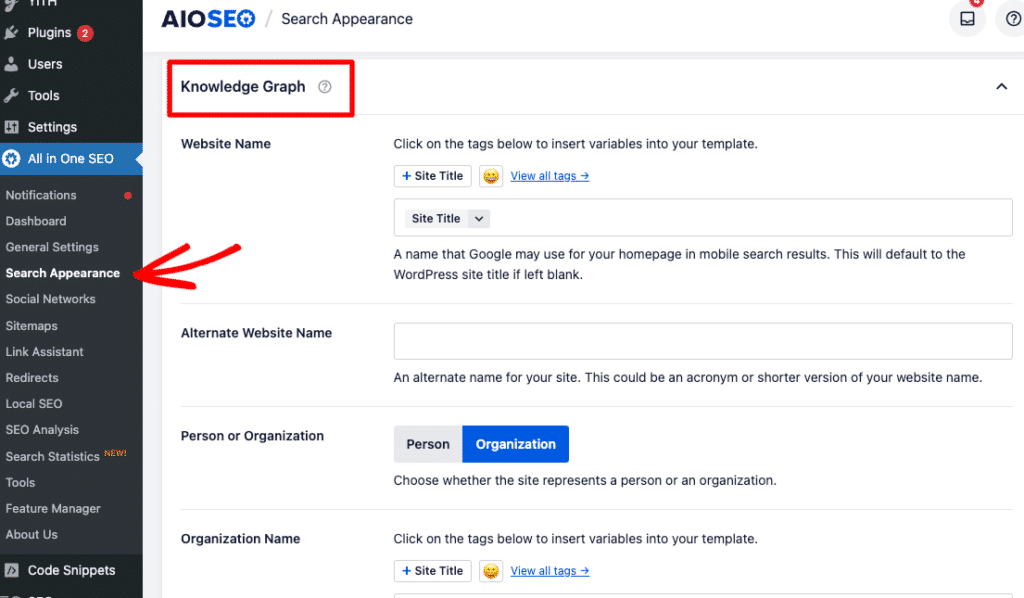This screenshot has width=1024, height=598.
Task: Go to Redirects in AIOSEO menu
Action: (x=32, y=378)
